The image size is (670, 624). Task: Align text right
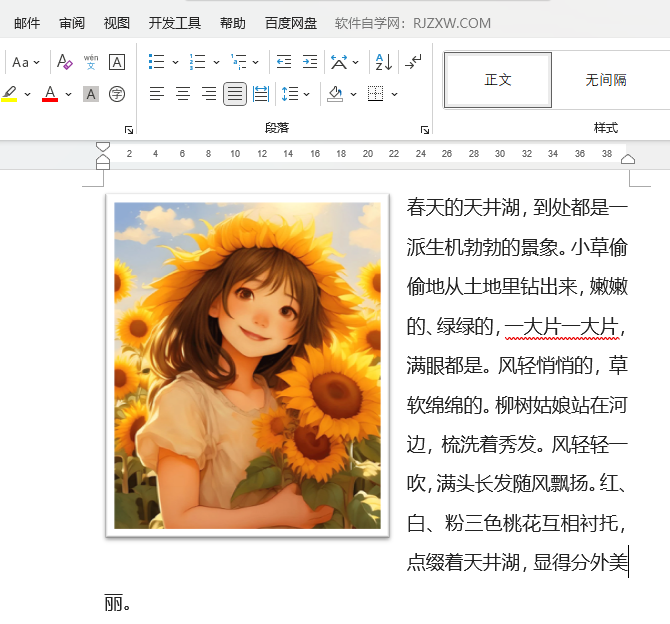pyautogui.click(x=209, y=94)
